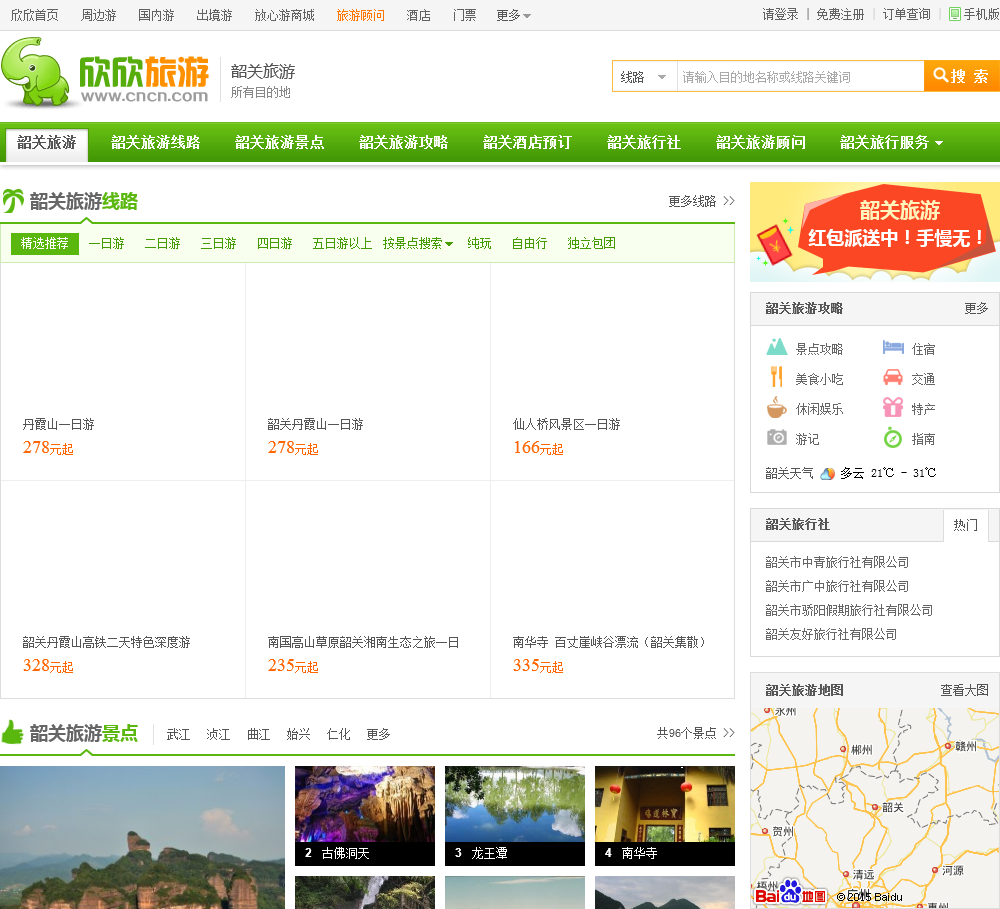Viewport: 1000px width, 909px height.
Task: Click the 交通 car icon
Action: pyautogui.click(x=893, y=378)
